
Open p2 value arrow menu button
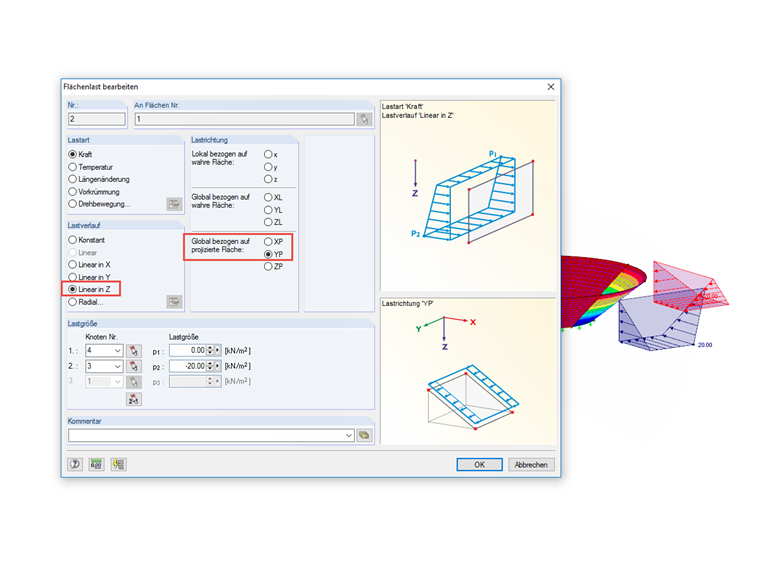point(218,366)
